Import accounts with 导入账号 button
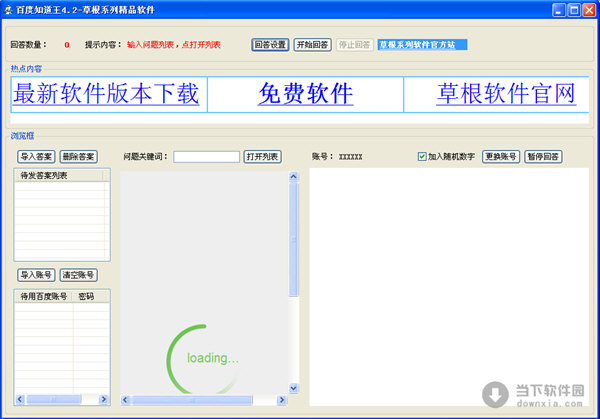600x419 pixels. tap(36, 275)
